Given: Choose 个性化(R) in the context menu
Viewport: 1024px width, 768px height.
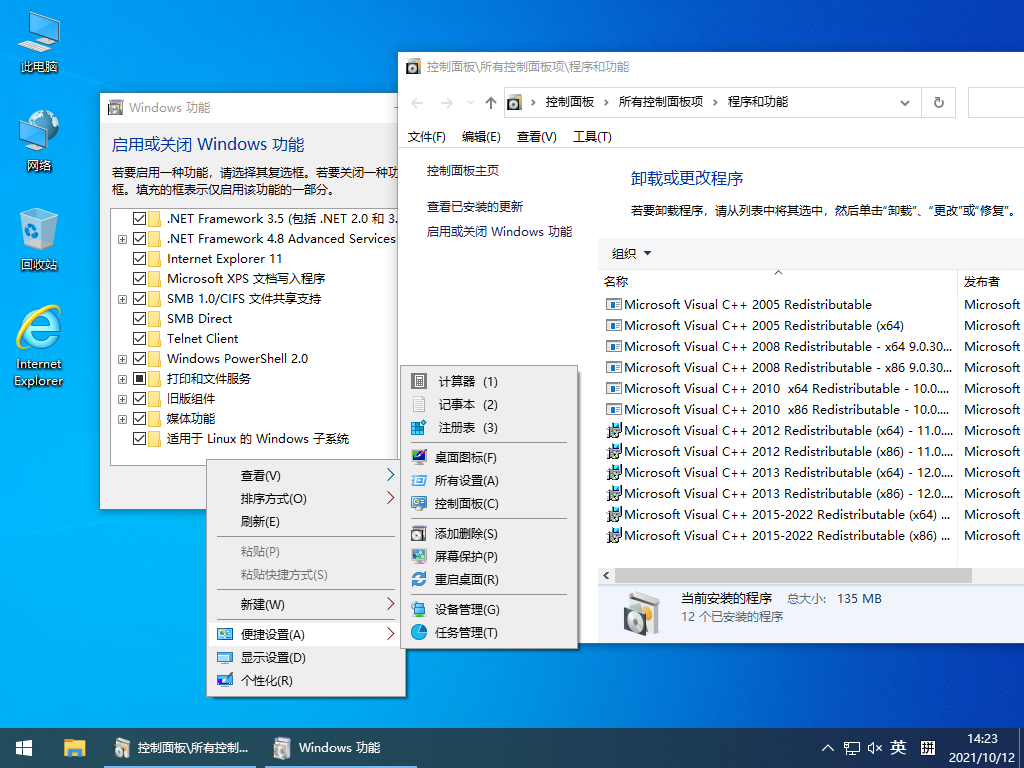Looking at the screenshot, I should tap(266, 681).
